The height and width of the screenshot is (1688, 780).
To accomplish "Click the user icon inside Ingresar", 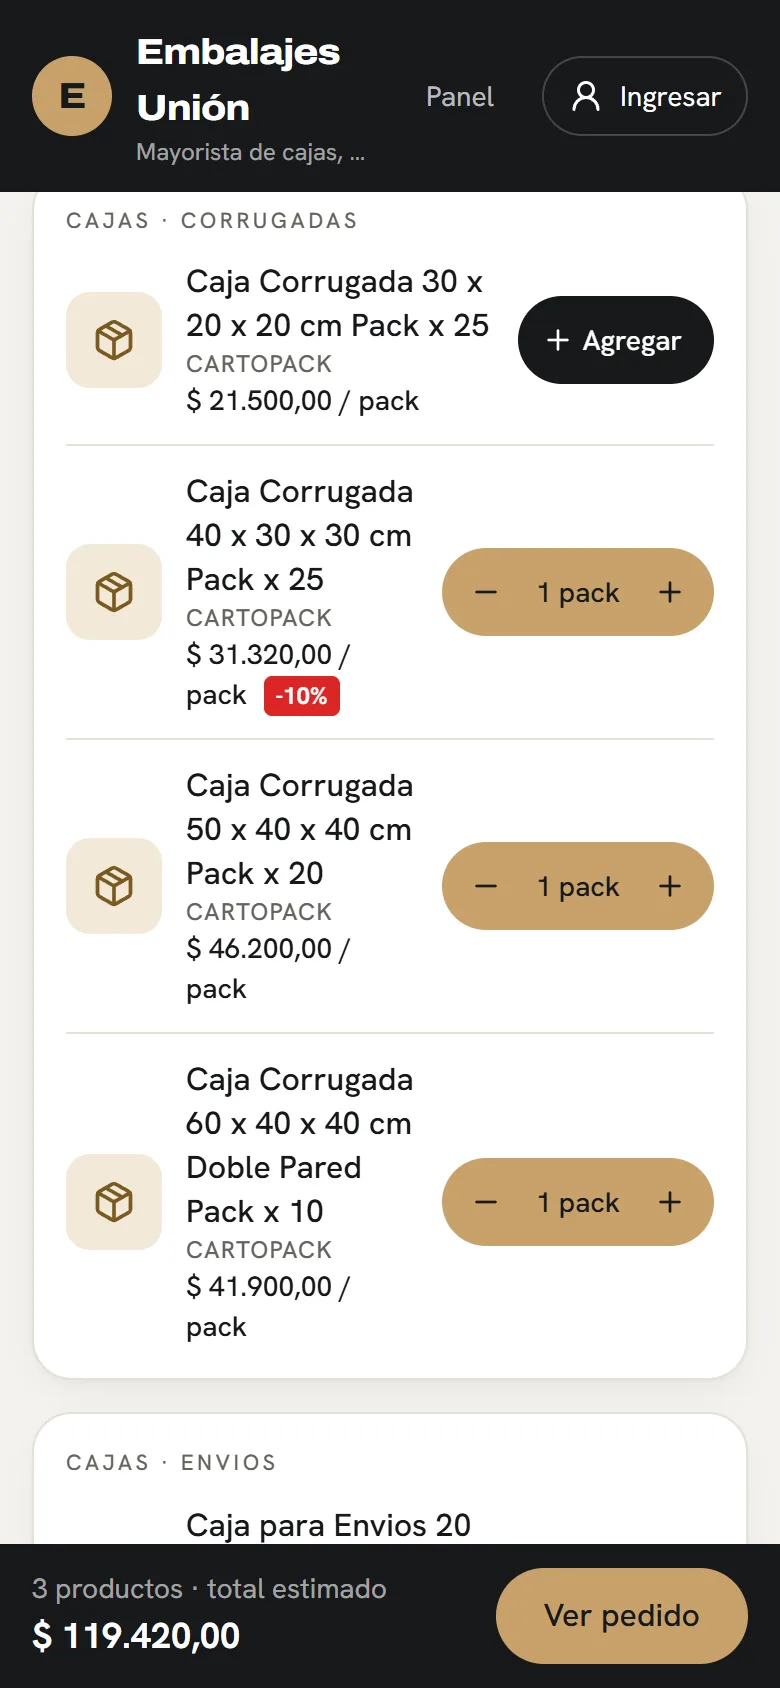I will tap(586, 96).
